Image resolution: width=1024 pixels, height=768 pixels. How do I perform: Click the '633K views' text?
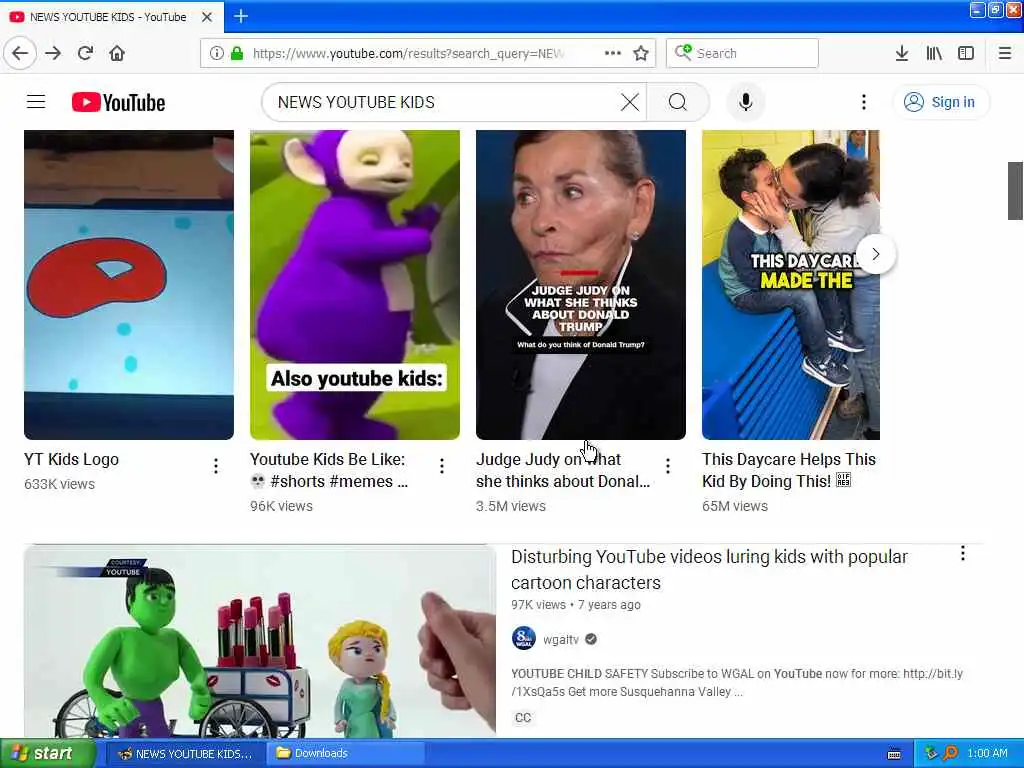click(x=59, y=484)
